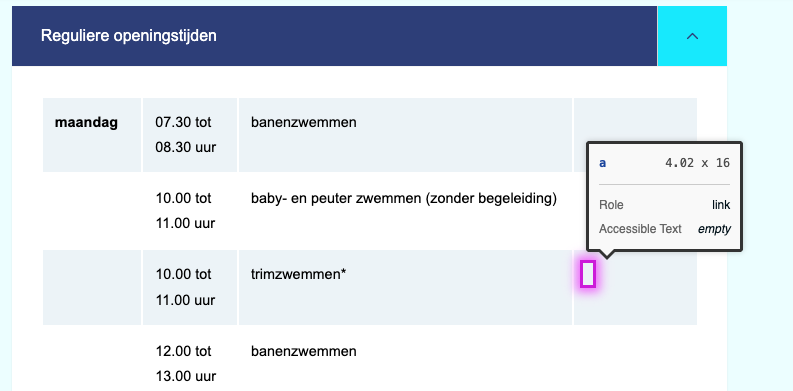
Task: Click the time cell beside baby- en peuter zwemmen
Action: pos(190,210)
